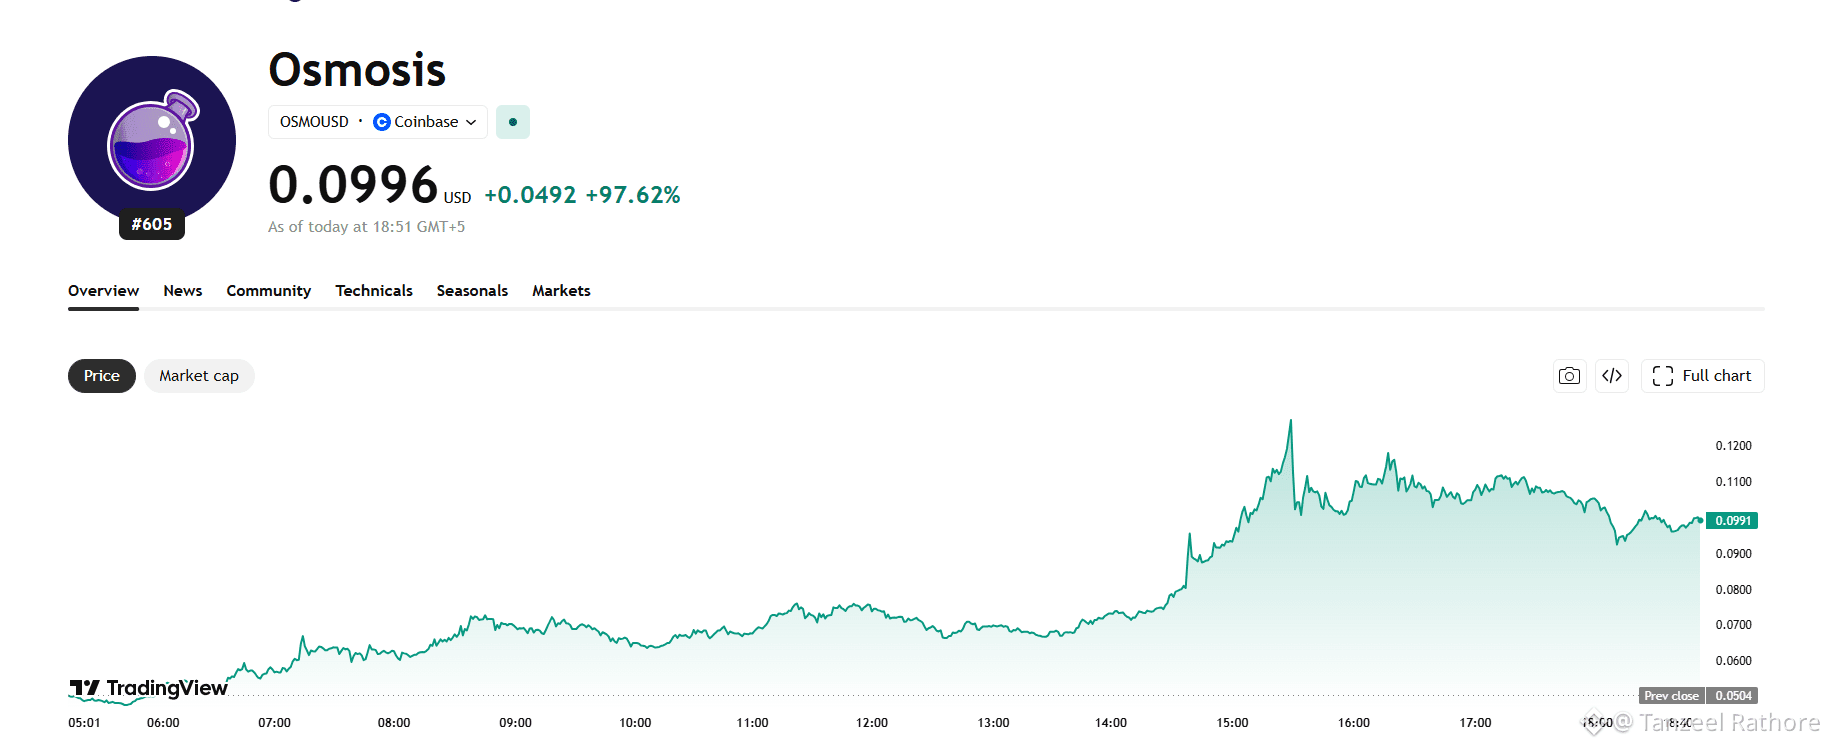Open the News tab

point(183,291)
